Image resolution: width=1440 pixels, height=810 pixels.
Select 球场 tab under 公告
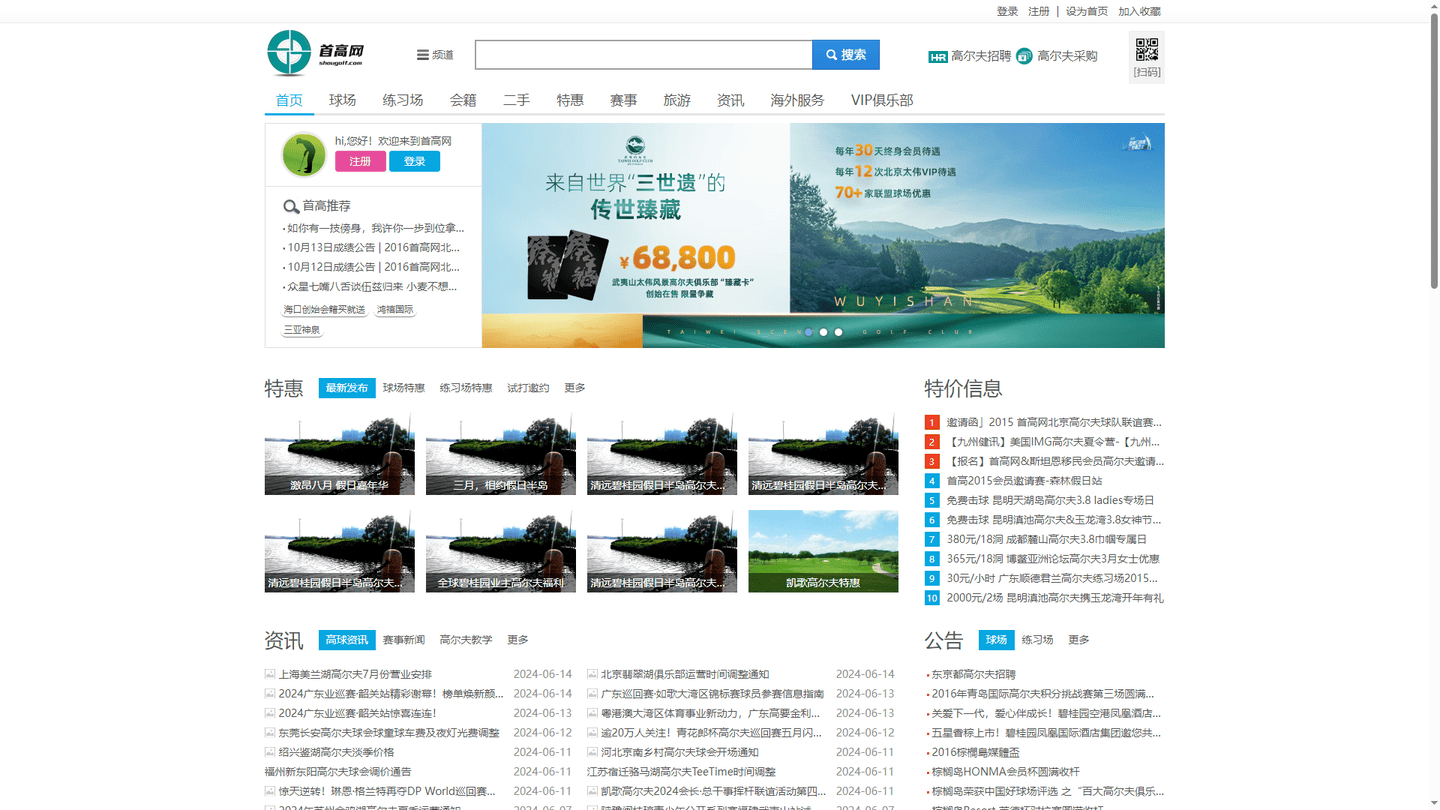click(996, 640)
